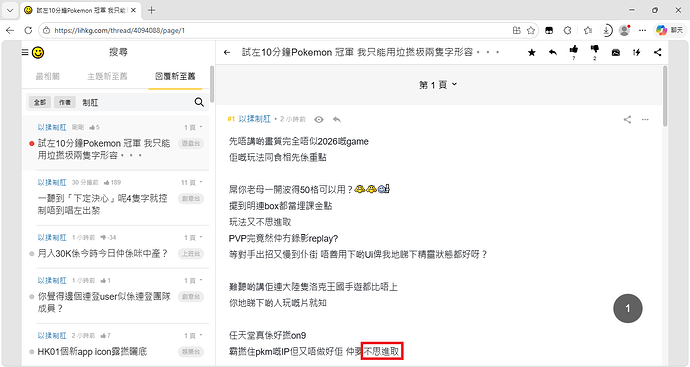Bookmark thread with the star icon
Viewport: 690px width, 367px height.
click(x=532, y=52)
